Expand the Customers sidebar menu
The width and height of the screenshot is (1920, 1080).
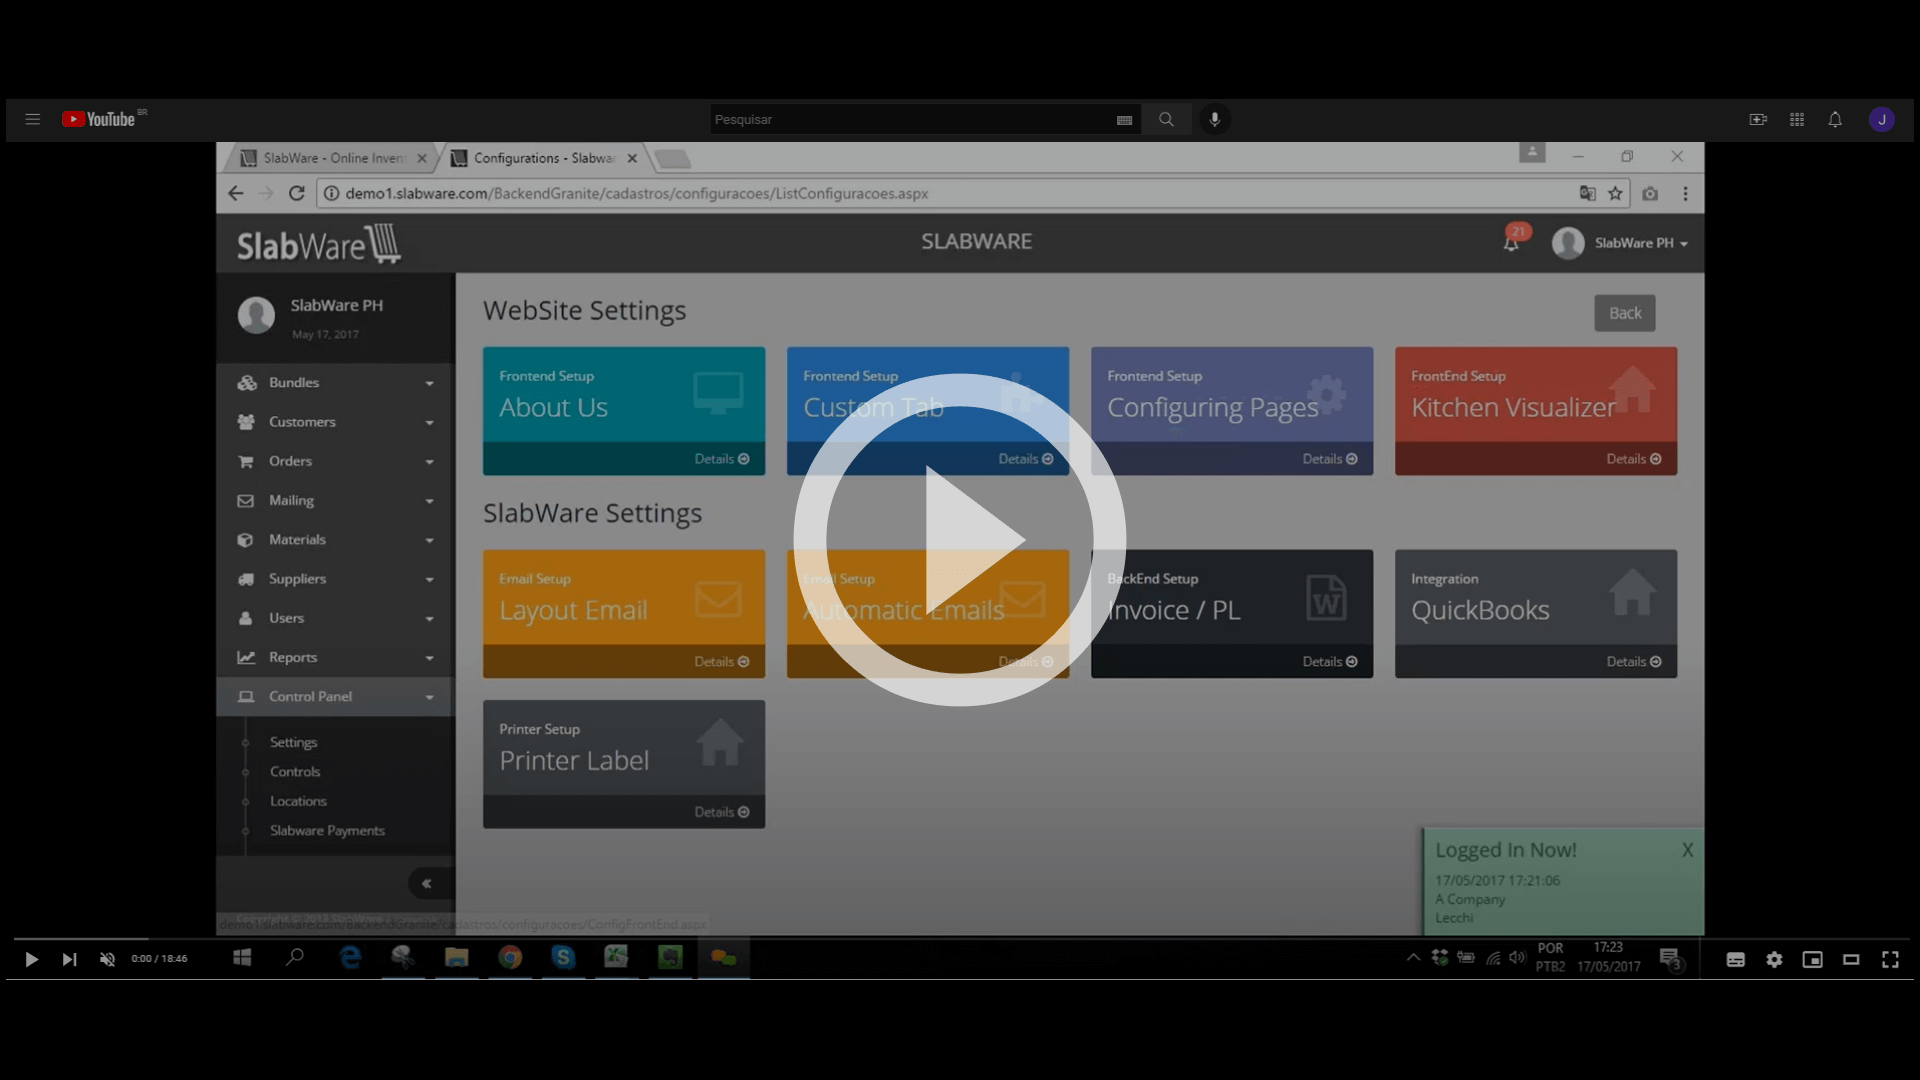(x=335, y=422)
